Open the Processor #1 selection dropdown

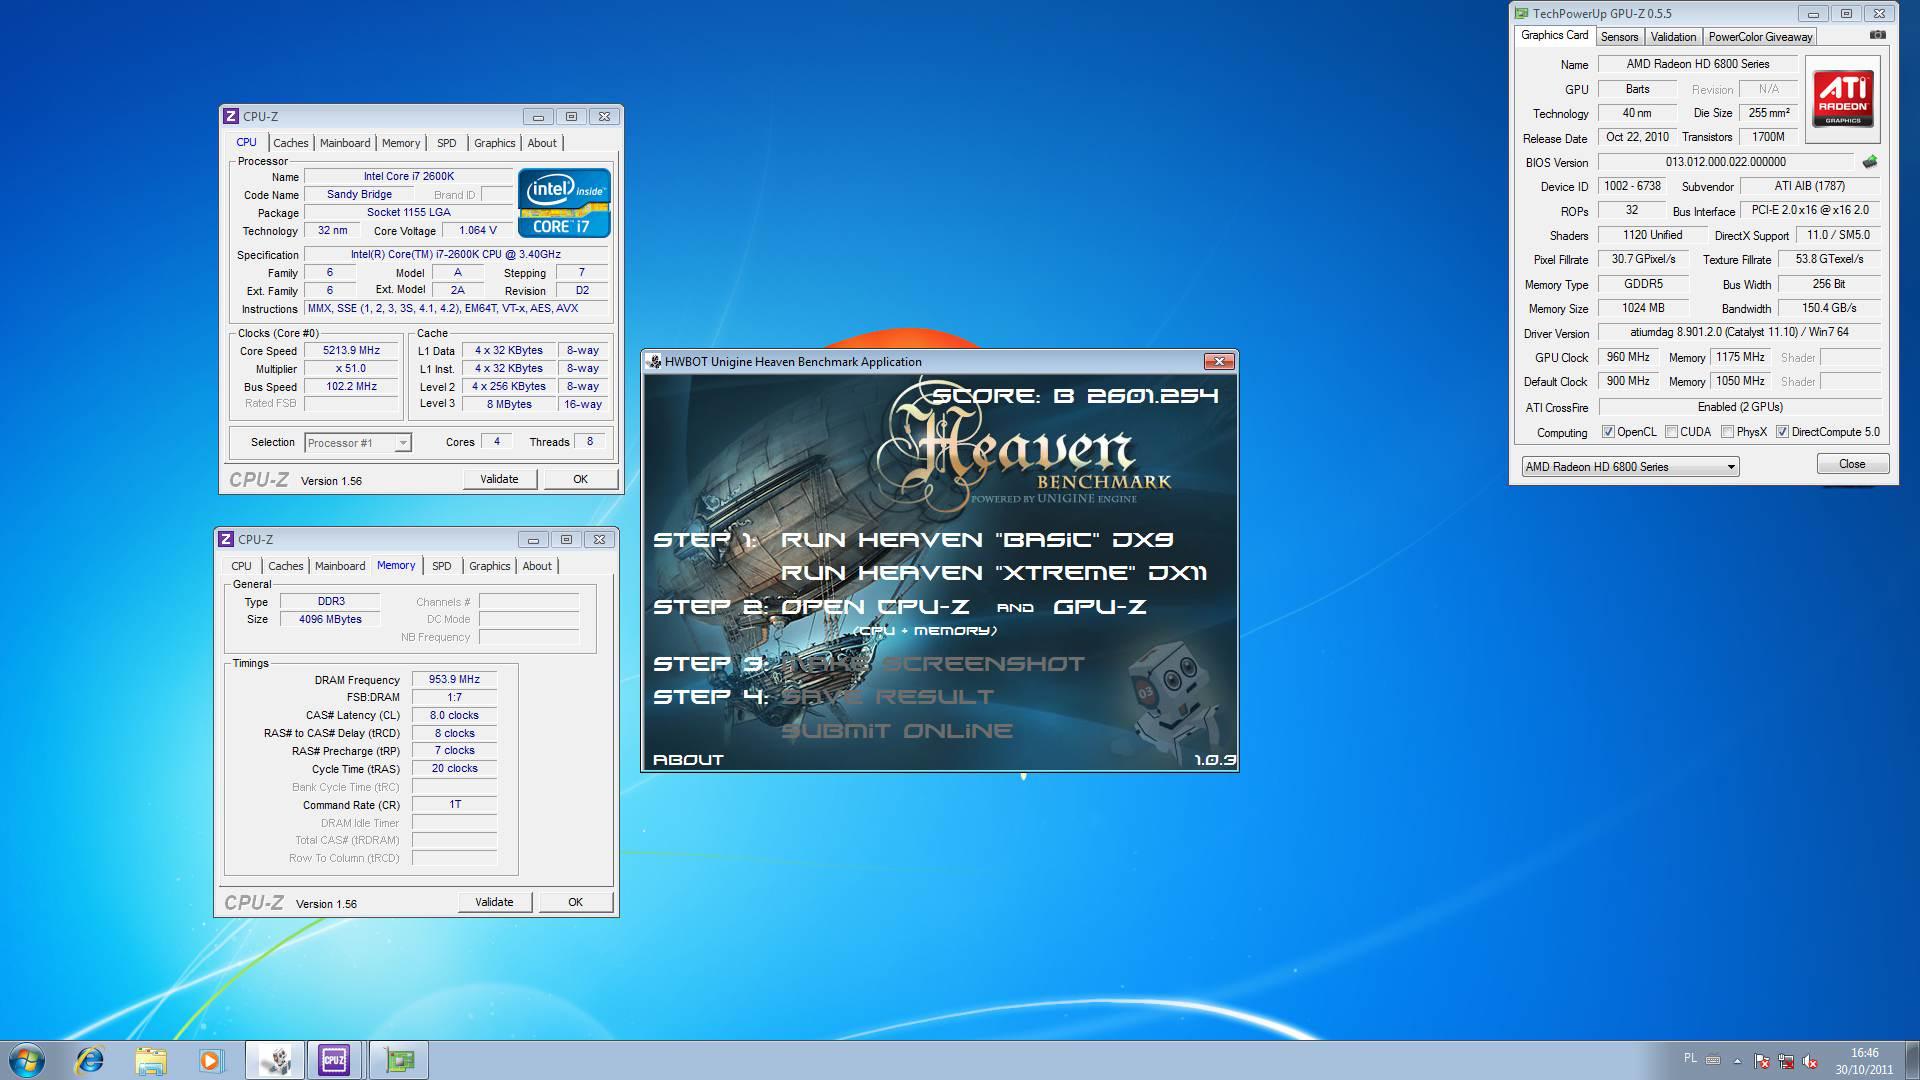pyautogui.click(x=358, y=443)
